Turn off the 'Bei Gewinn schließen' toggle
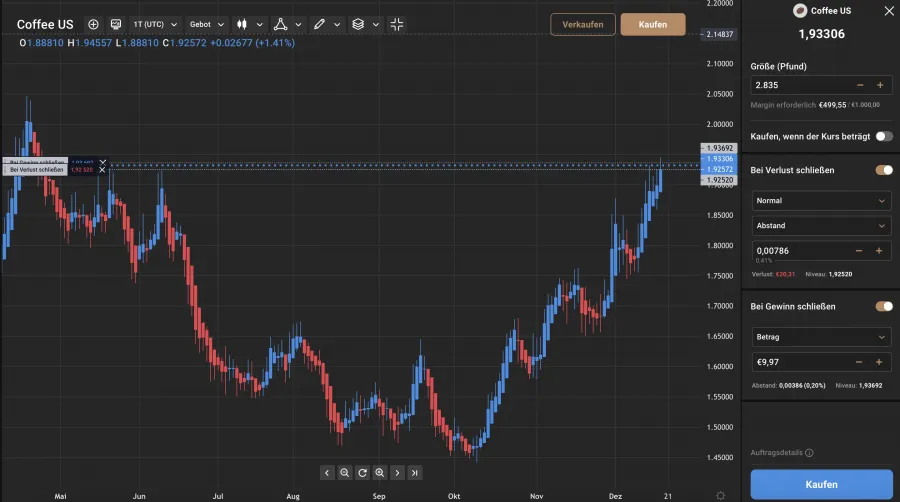 coord(883,306)
